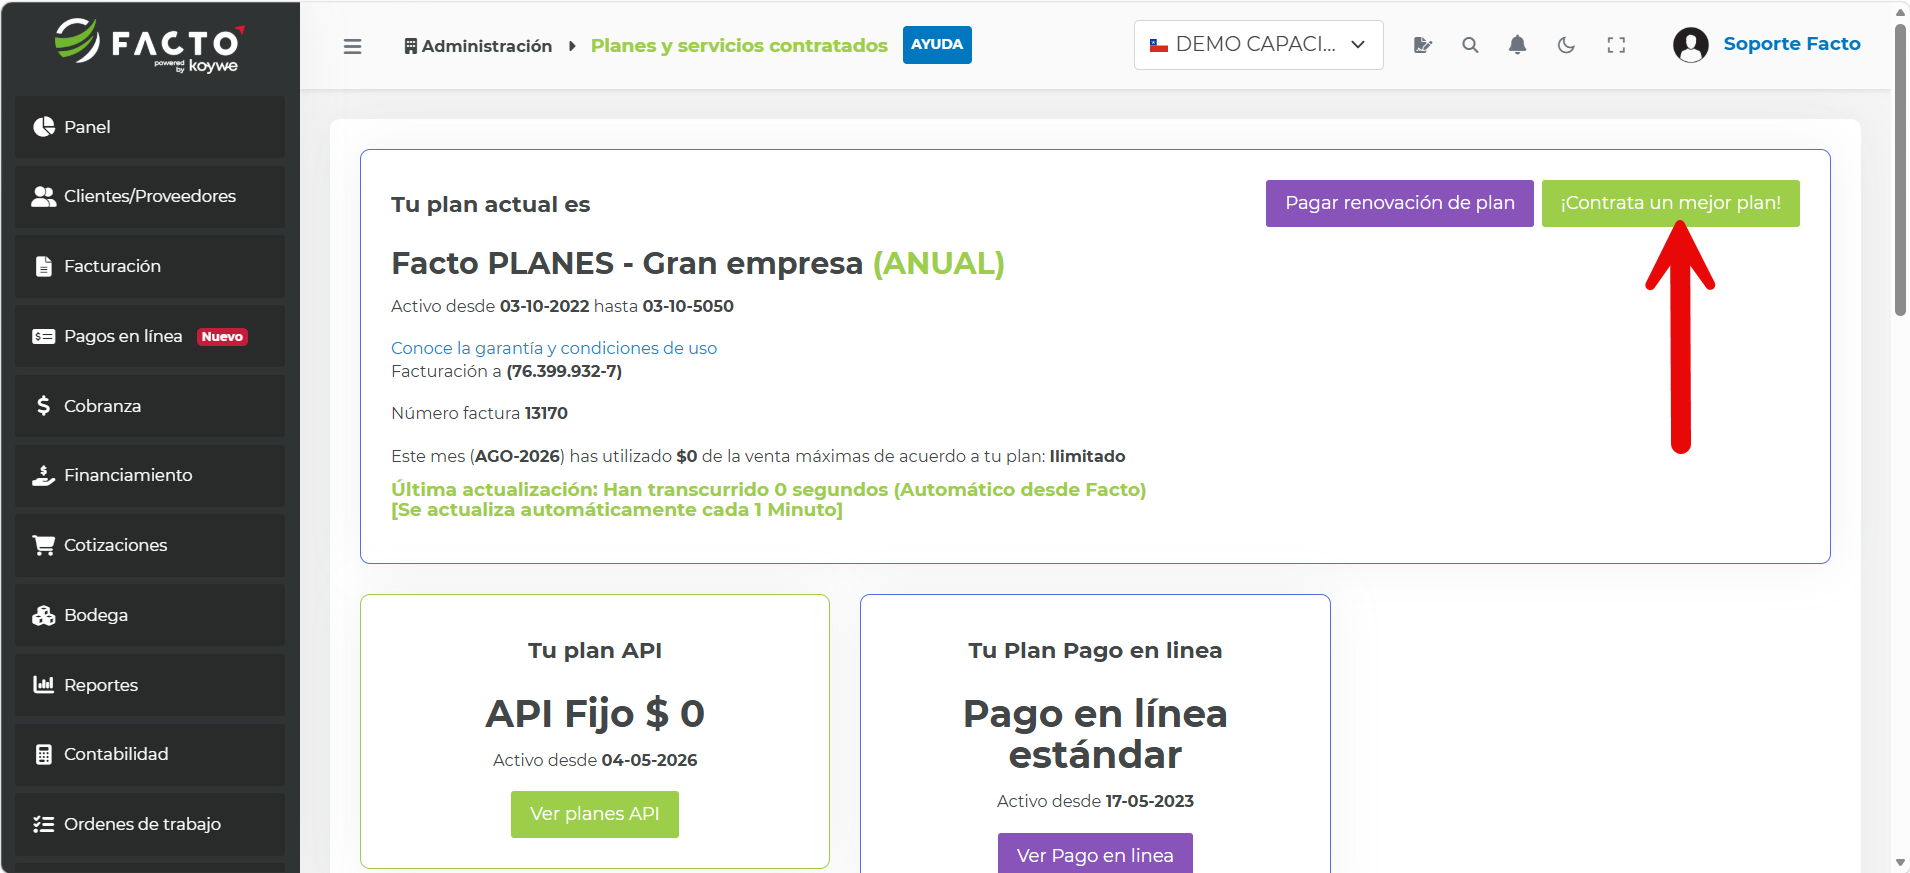
Task: Open Contabilidad menu
Action: 150,754
